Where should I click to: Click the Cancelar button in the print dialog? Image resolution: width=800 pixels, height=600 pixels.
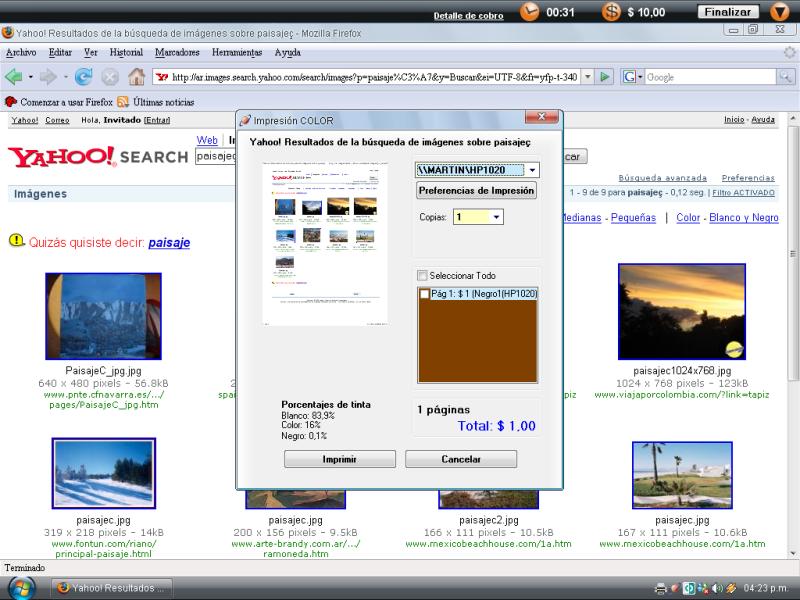coord(461,459)
